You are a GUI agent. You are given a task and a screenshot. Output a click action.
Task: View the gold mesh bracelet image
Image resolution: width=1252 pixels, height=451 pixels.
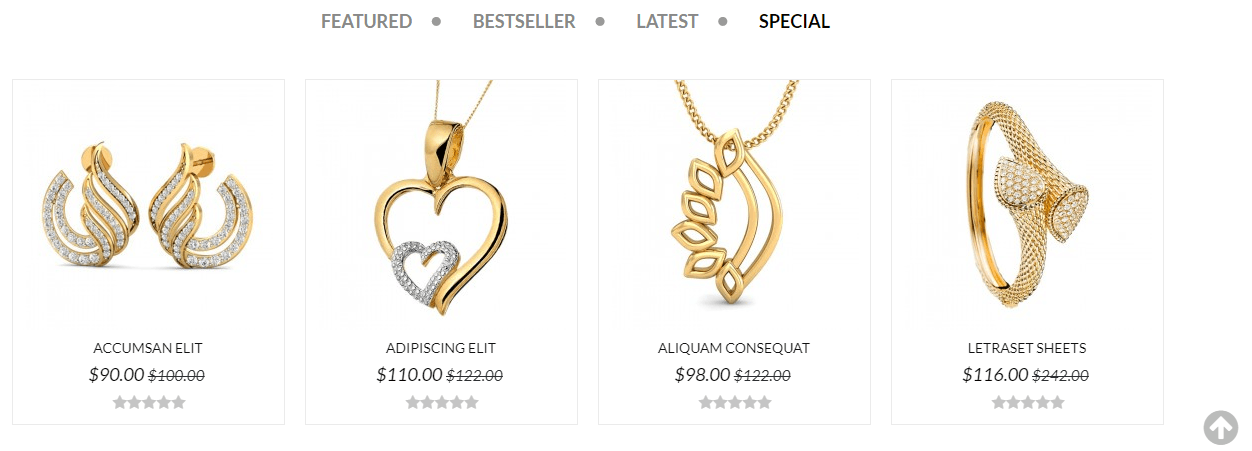1027,205
